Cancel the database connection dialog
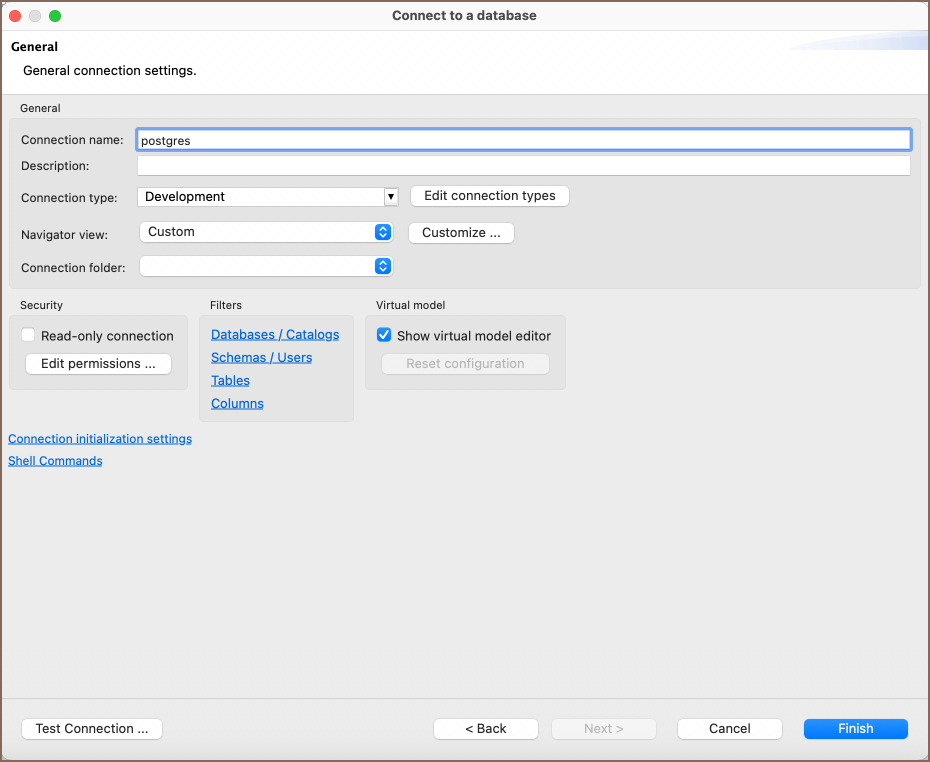The height and width of the screenshot is (762, 930). tap(729, 729)
